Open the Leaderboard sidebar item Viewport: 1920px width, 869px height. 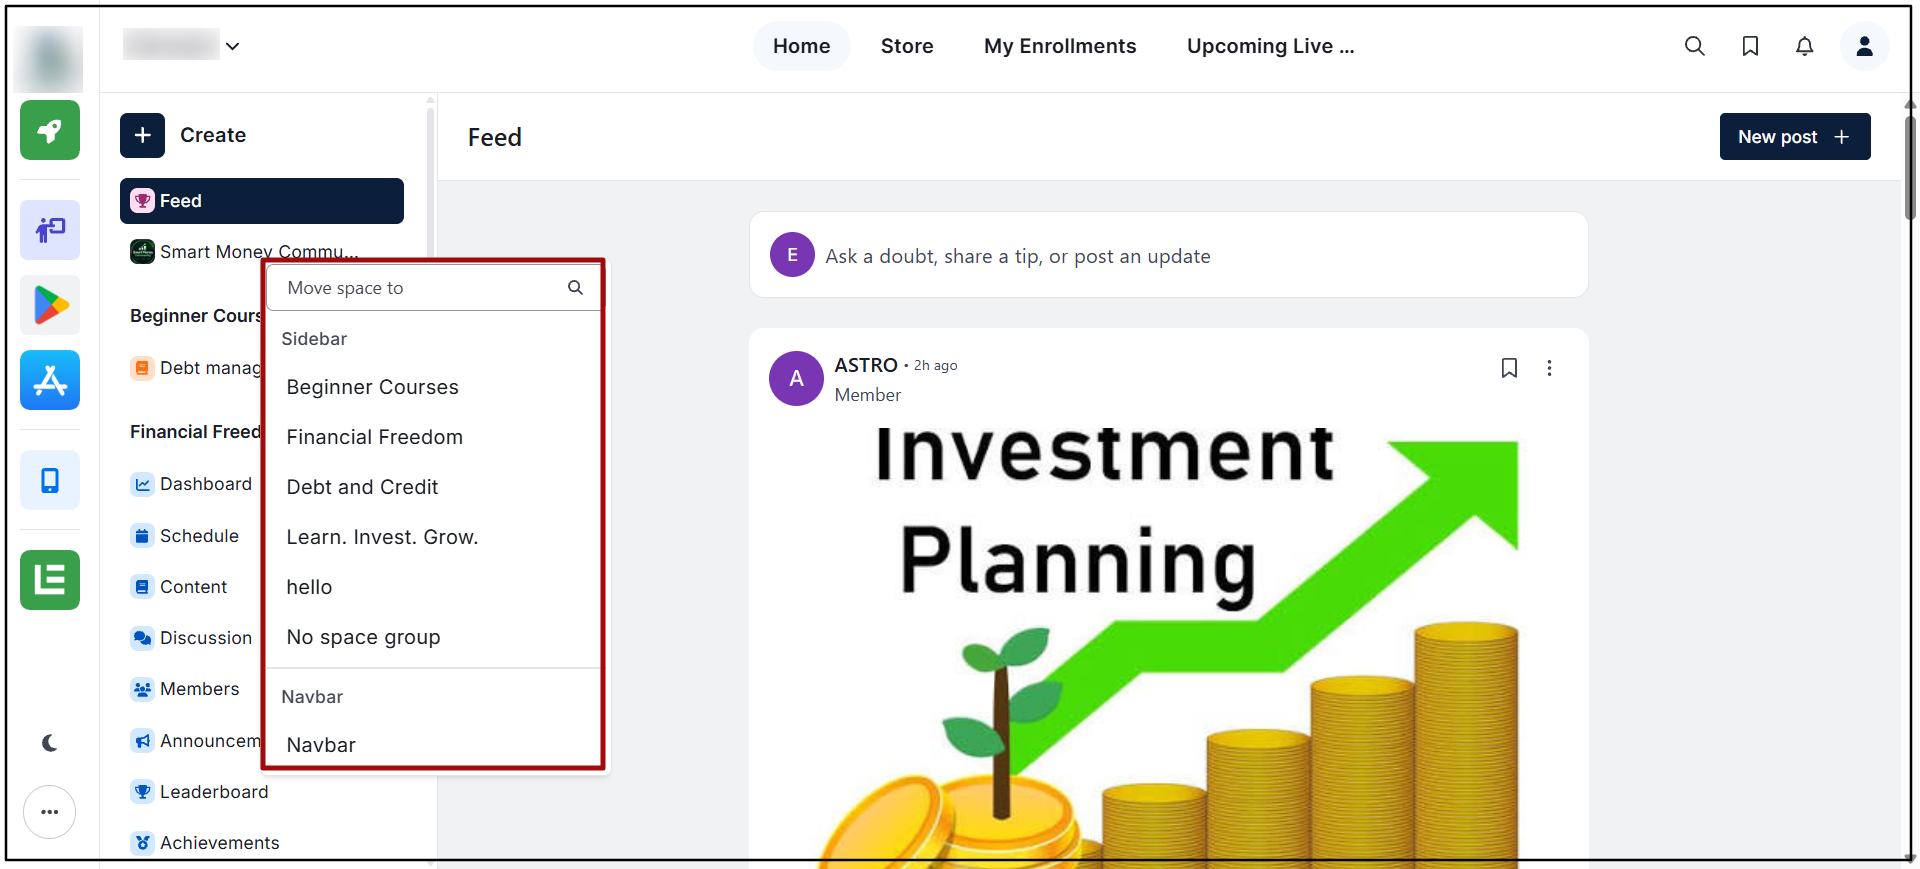[x=214, y=792]
